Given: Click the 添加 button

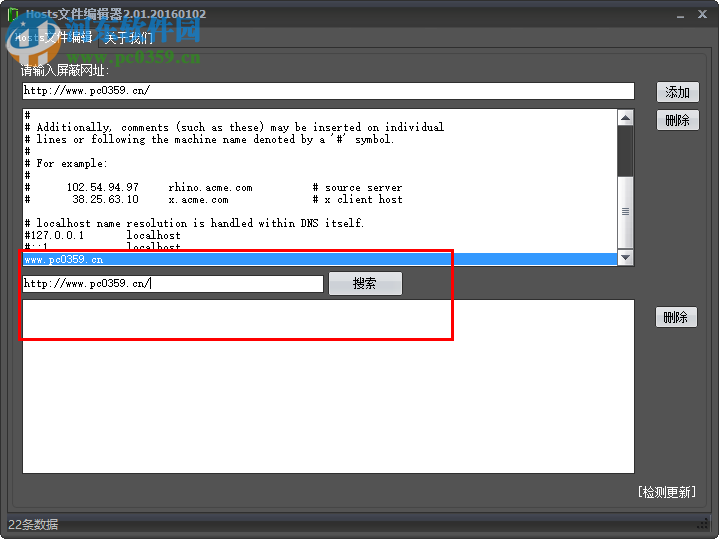Looking at the screenshot, I should coord(678,92).
